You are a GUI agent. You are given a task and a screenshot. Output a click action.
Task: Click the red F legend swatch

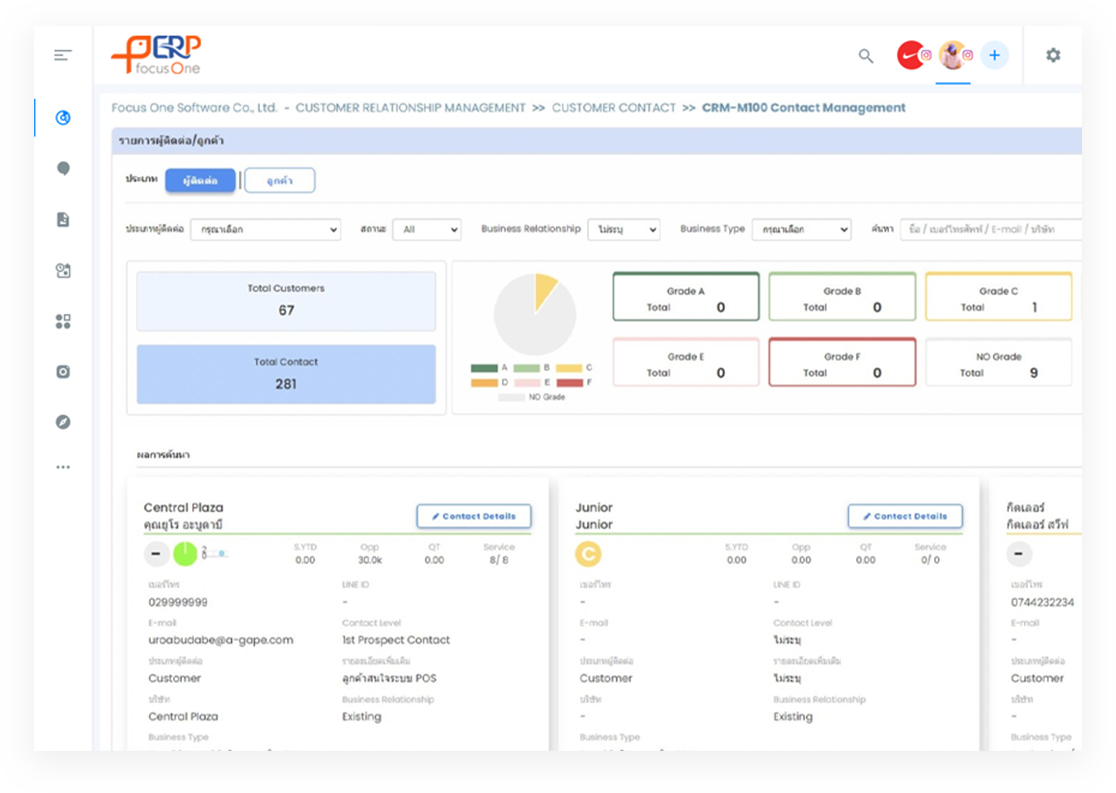(569, 383)
